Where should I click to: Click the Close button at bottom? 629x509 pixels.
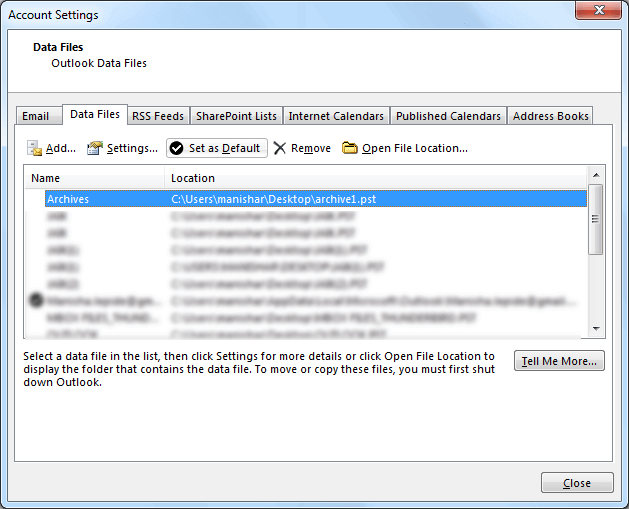pyautogui.click(x=577, y=483)
